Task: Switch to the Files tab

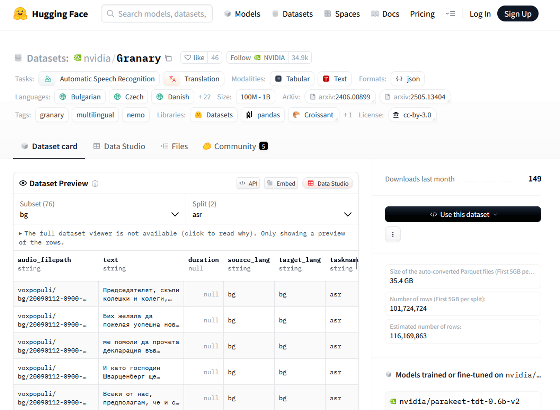Action: [174, 146]
